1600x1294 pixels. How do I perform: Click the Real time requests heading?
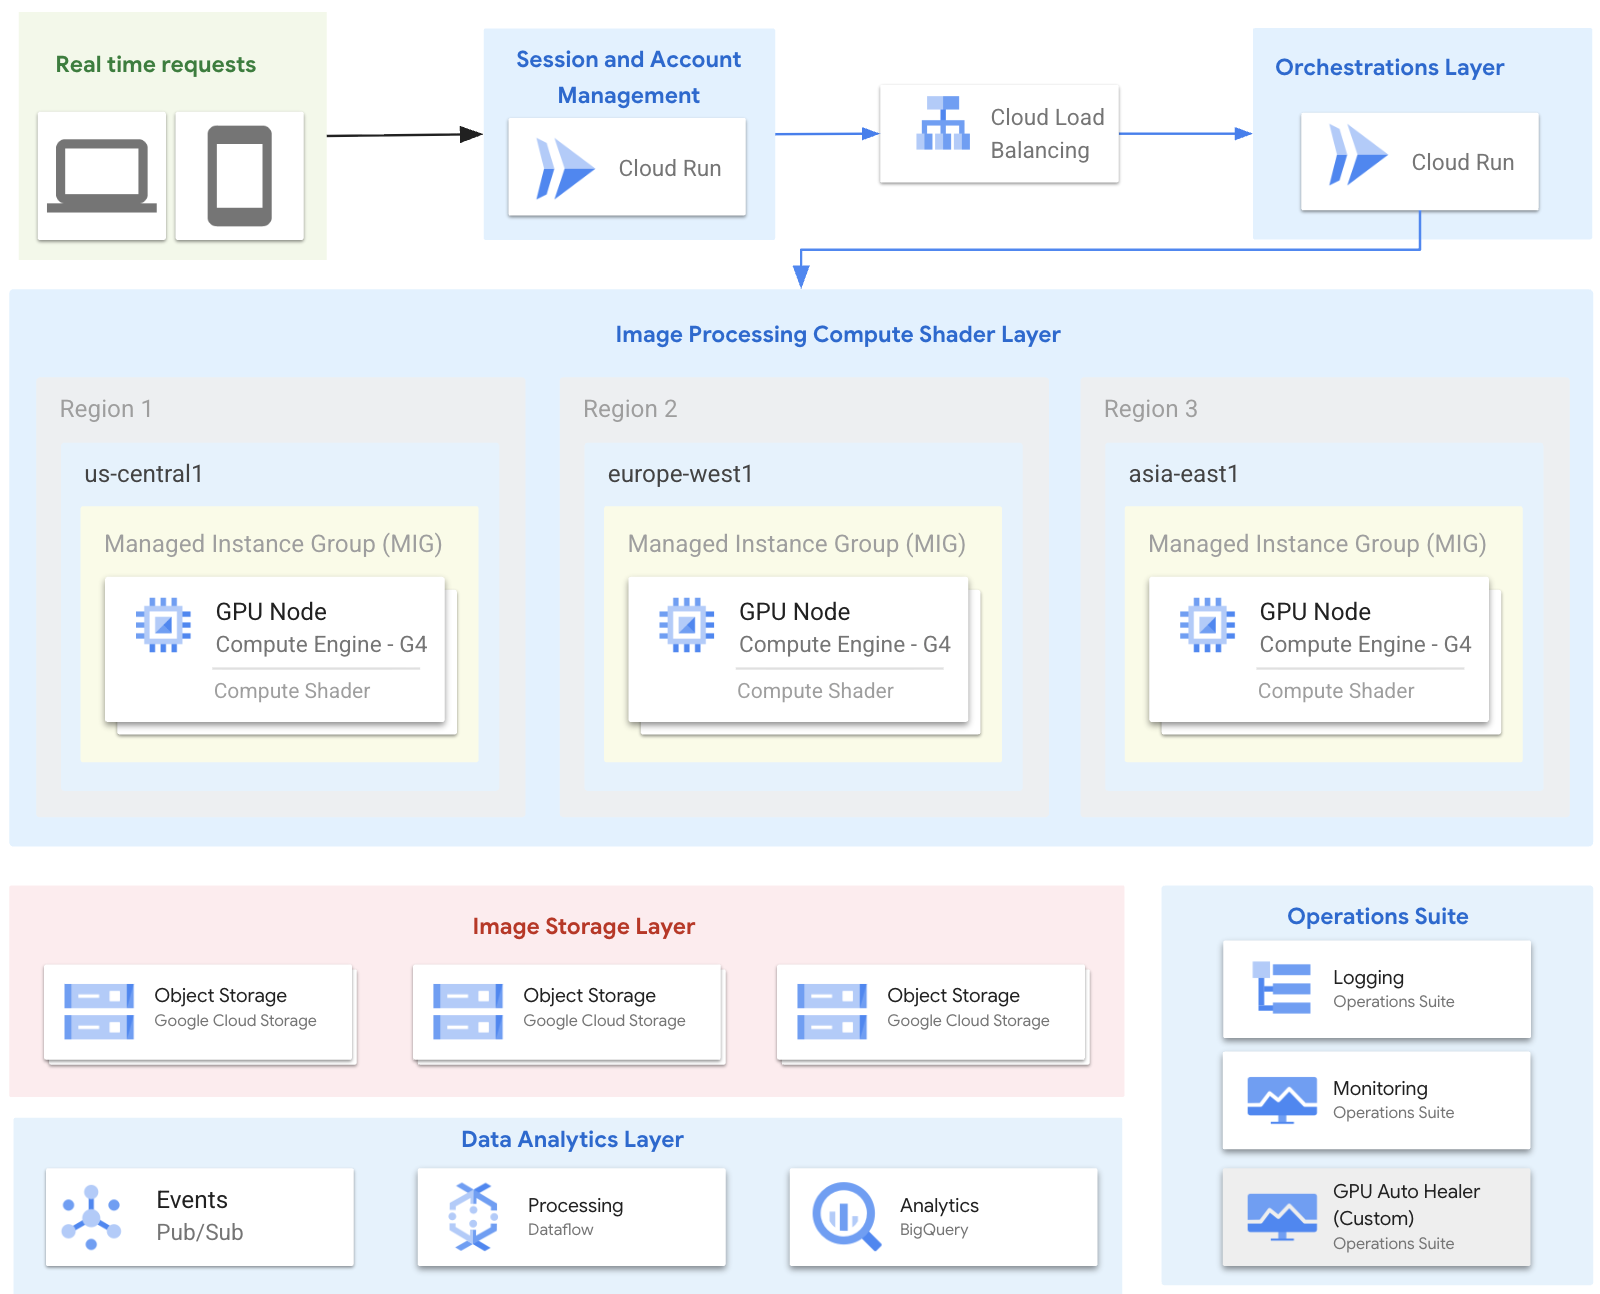pyautogui.click(x=156, y=65)
